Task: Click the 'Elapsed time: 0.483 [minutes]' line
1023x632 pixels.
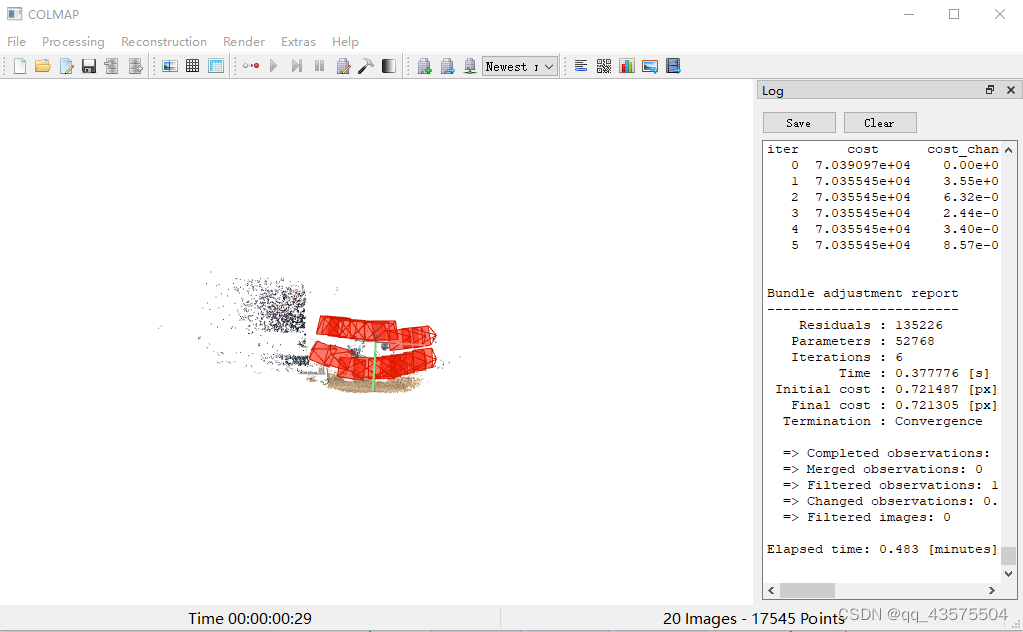Action: click(882, 549)
